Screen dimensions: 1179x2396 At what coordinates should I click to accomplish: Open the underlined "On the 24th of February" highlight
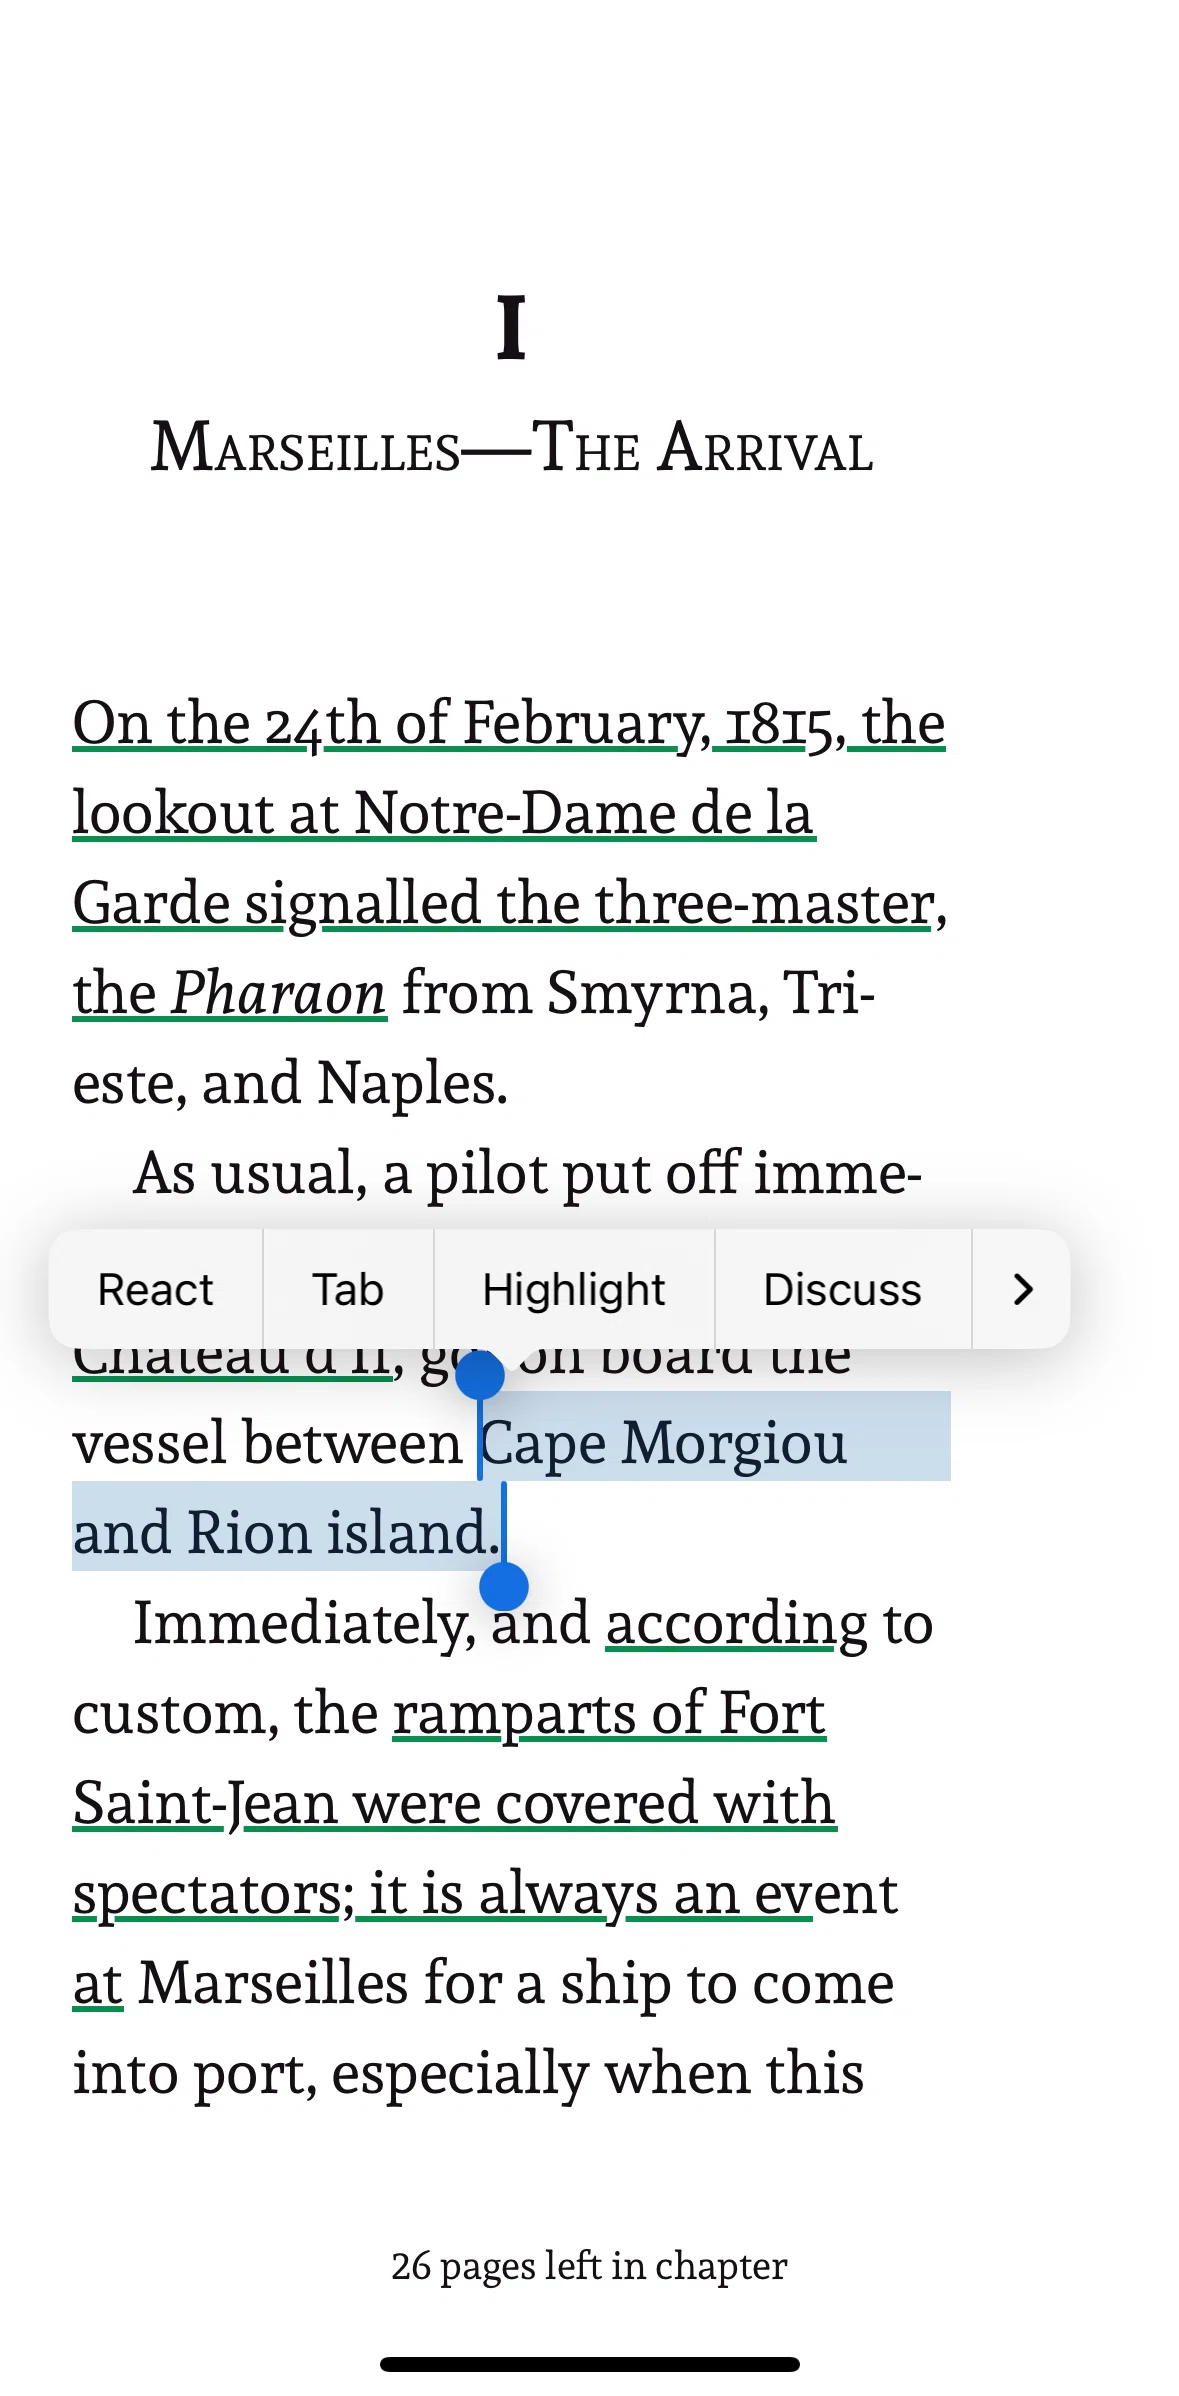pos(392,723)
